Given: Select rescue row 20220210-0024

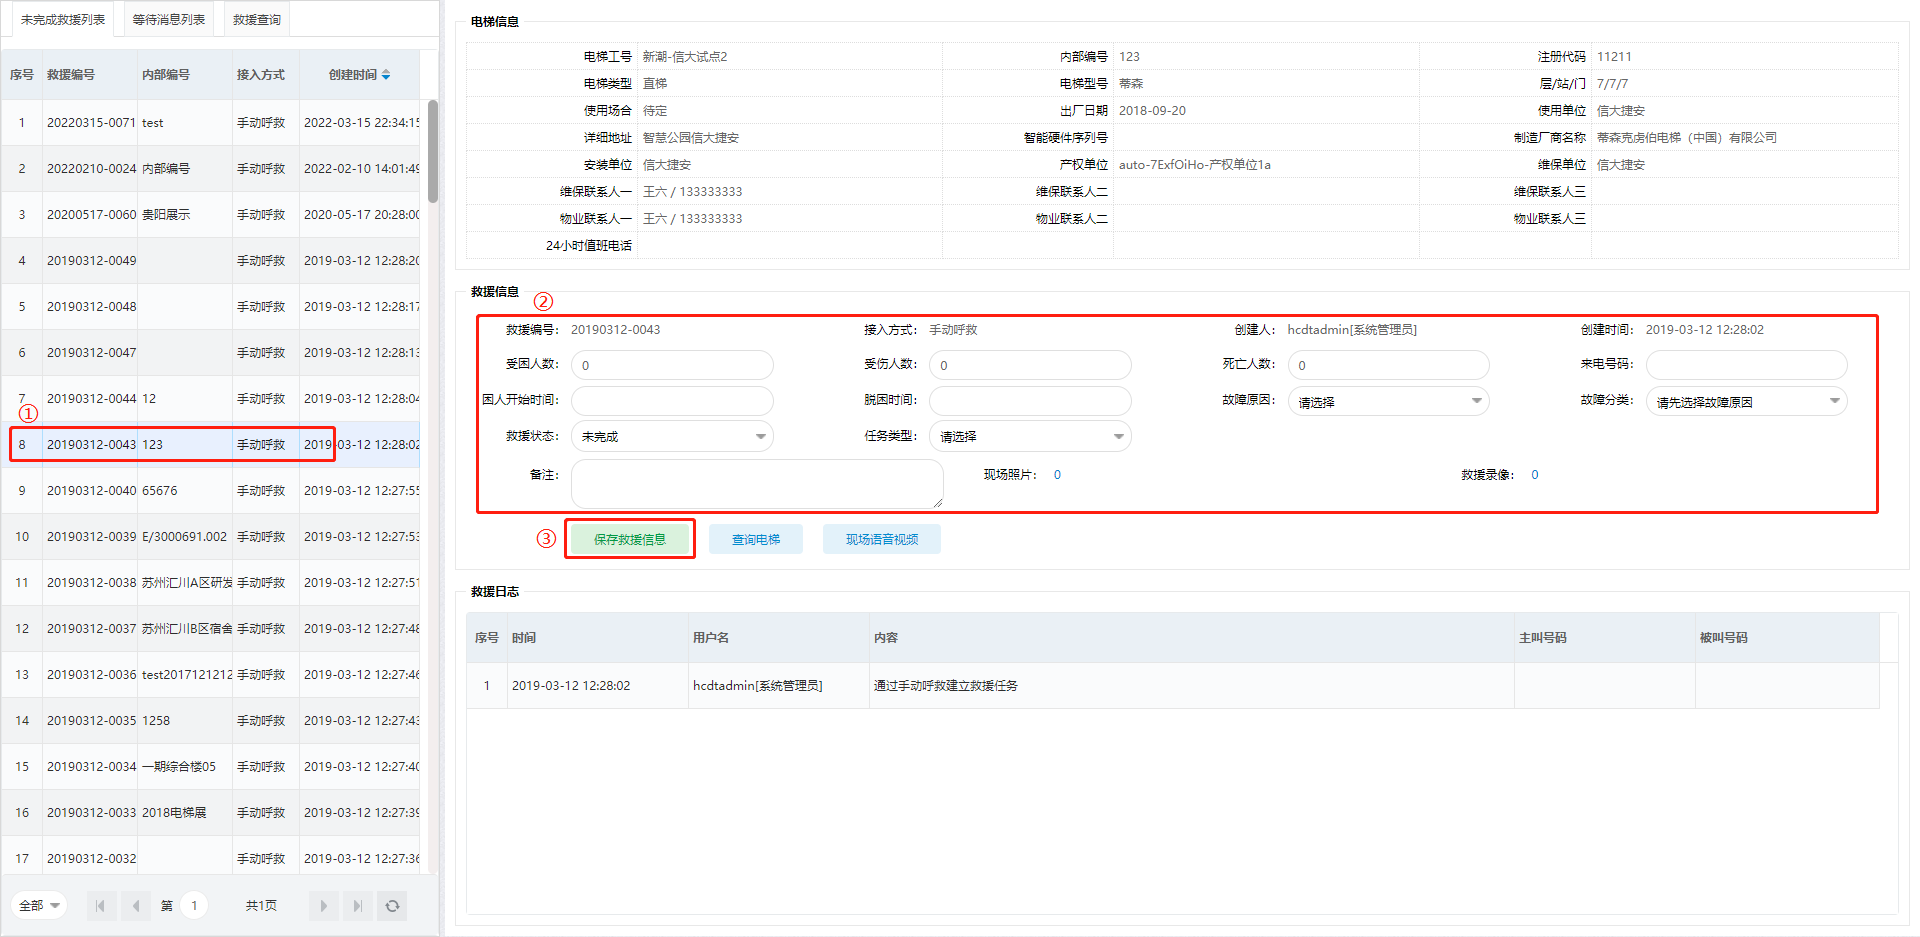Looking at the screenshot, I should click(211, 169).
